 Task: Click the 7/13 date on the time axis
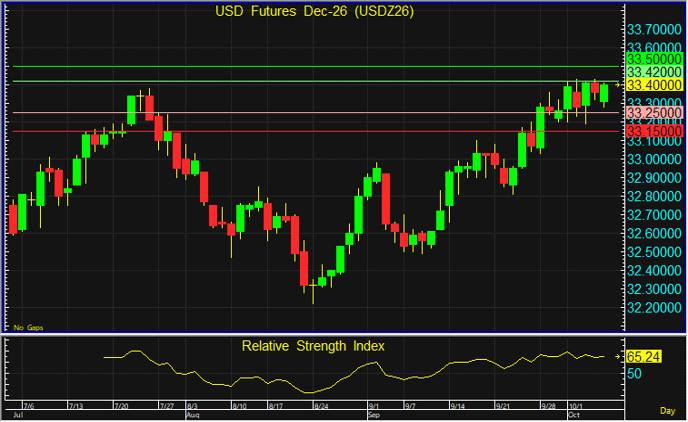76,407
